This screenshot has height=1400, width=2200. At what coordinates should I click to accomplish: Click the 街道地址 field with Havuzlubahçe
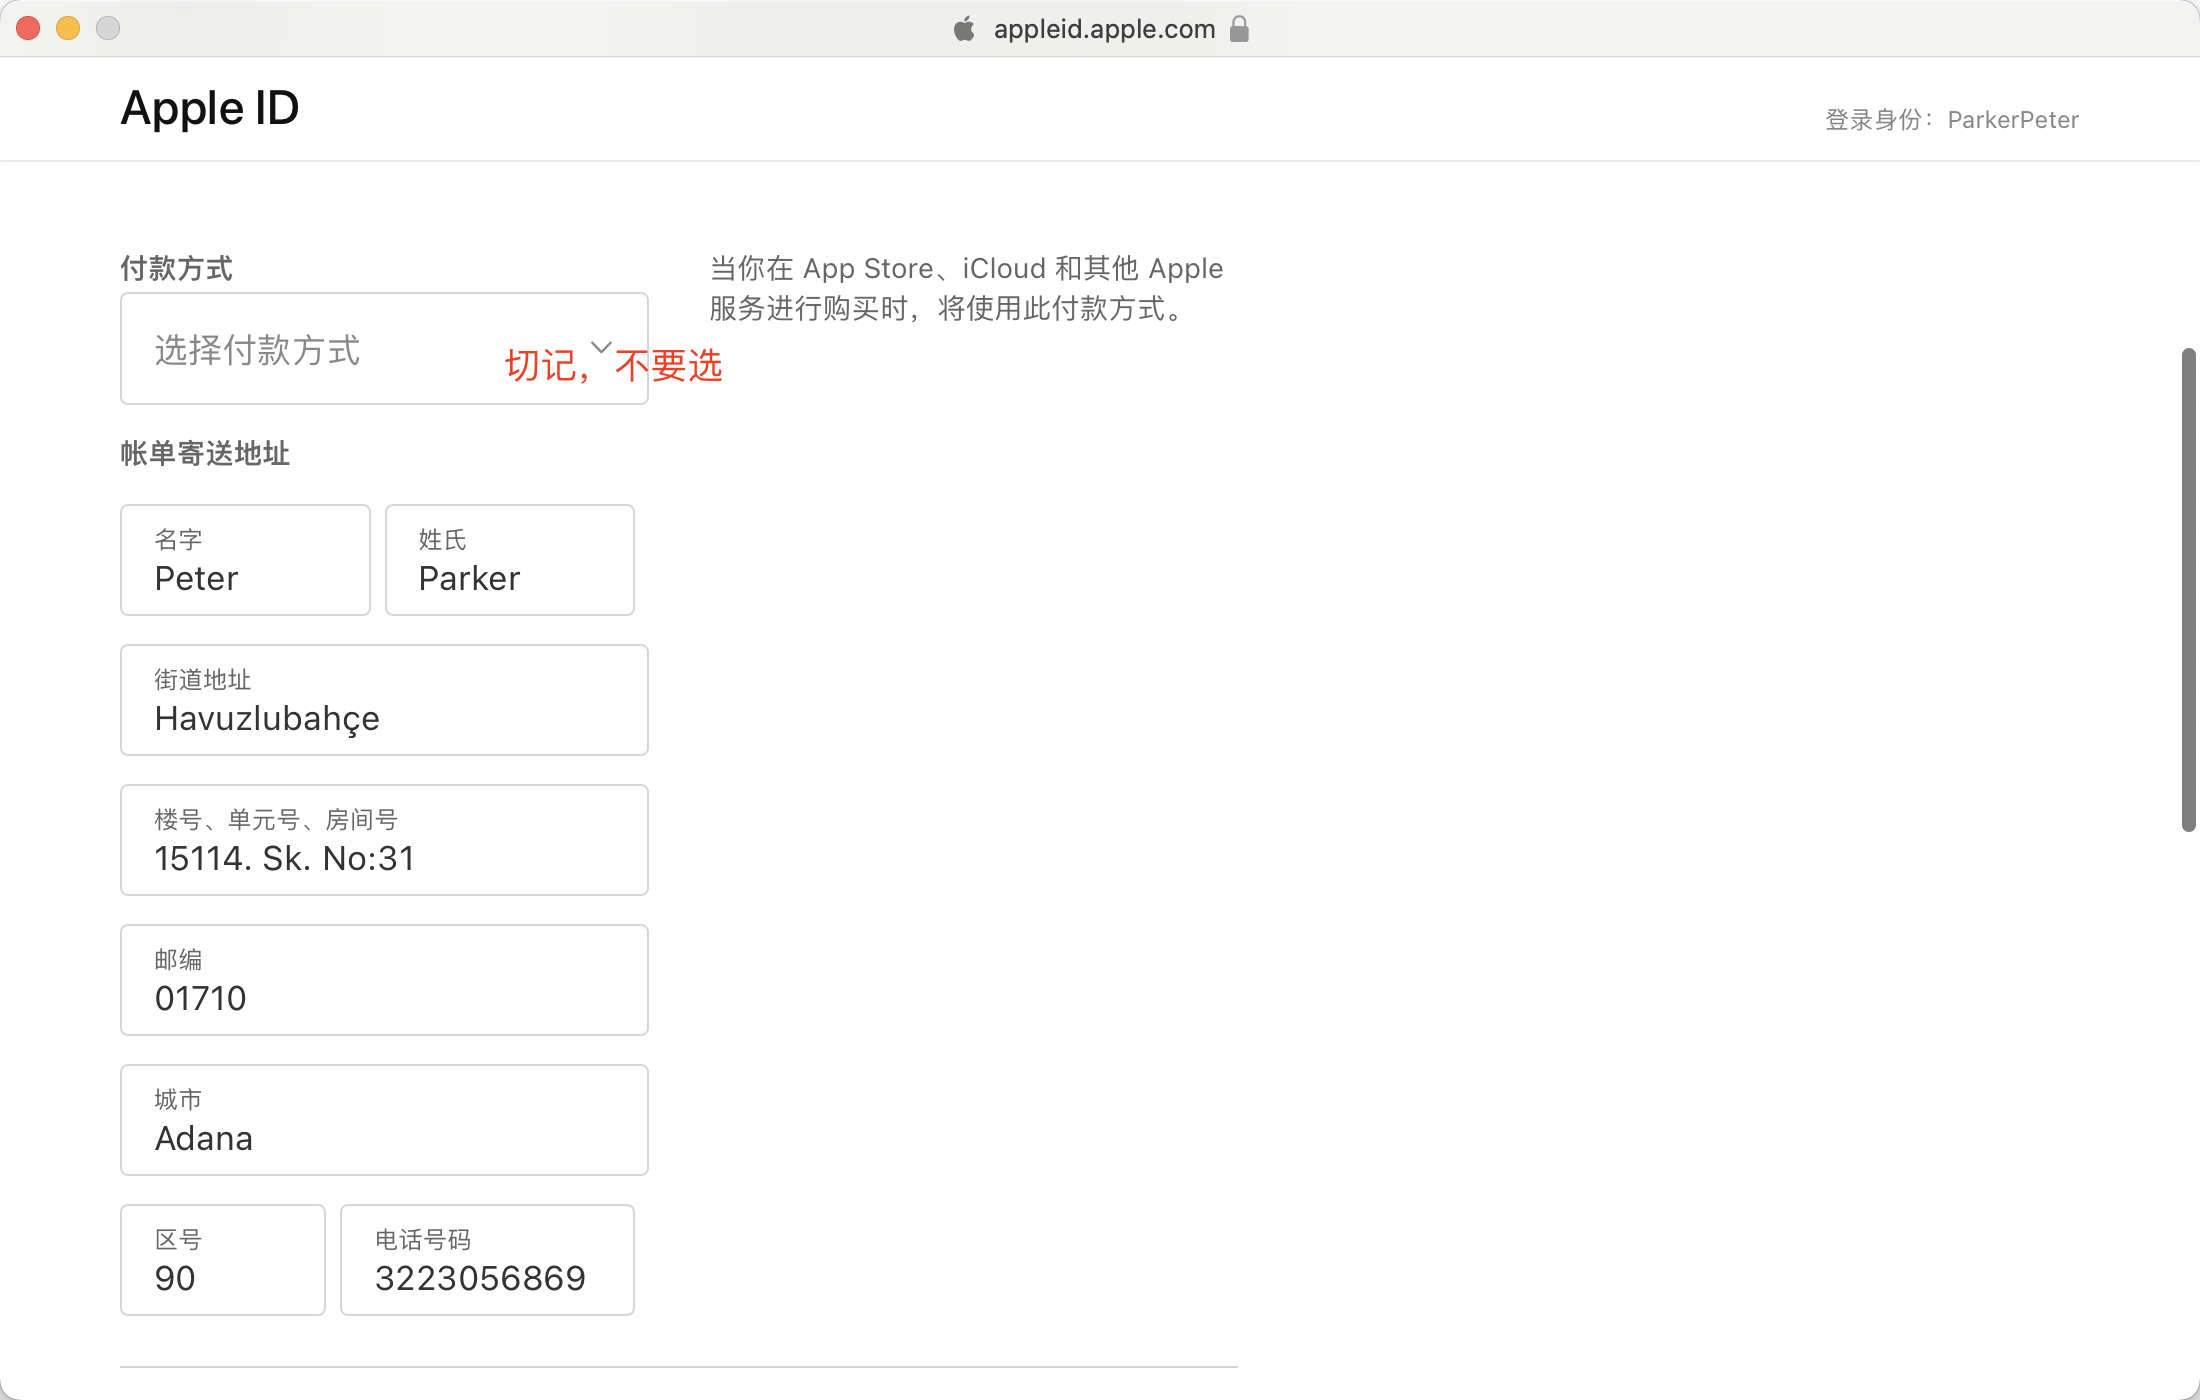pyautogui.click(x=384, y=700)
